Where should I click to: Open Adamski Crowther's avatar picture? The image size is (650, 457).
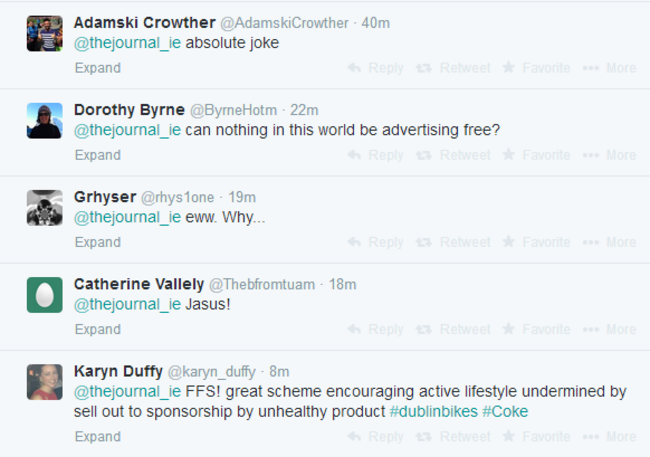(44, 33)
